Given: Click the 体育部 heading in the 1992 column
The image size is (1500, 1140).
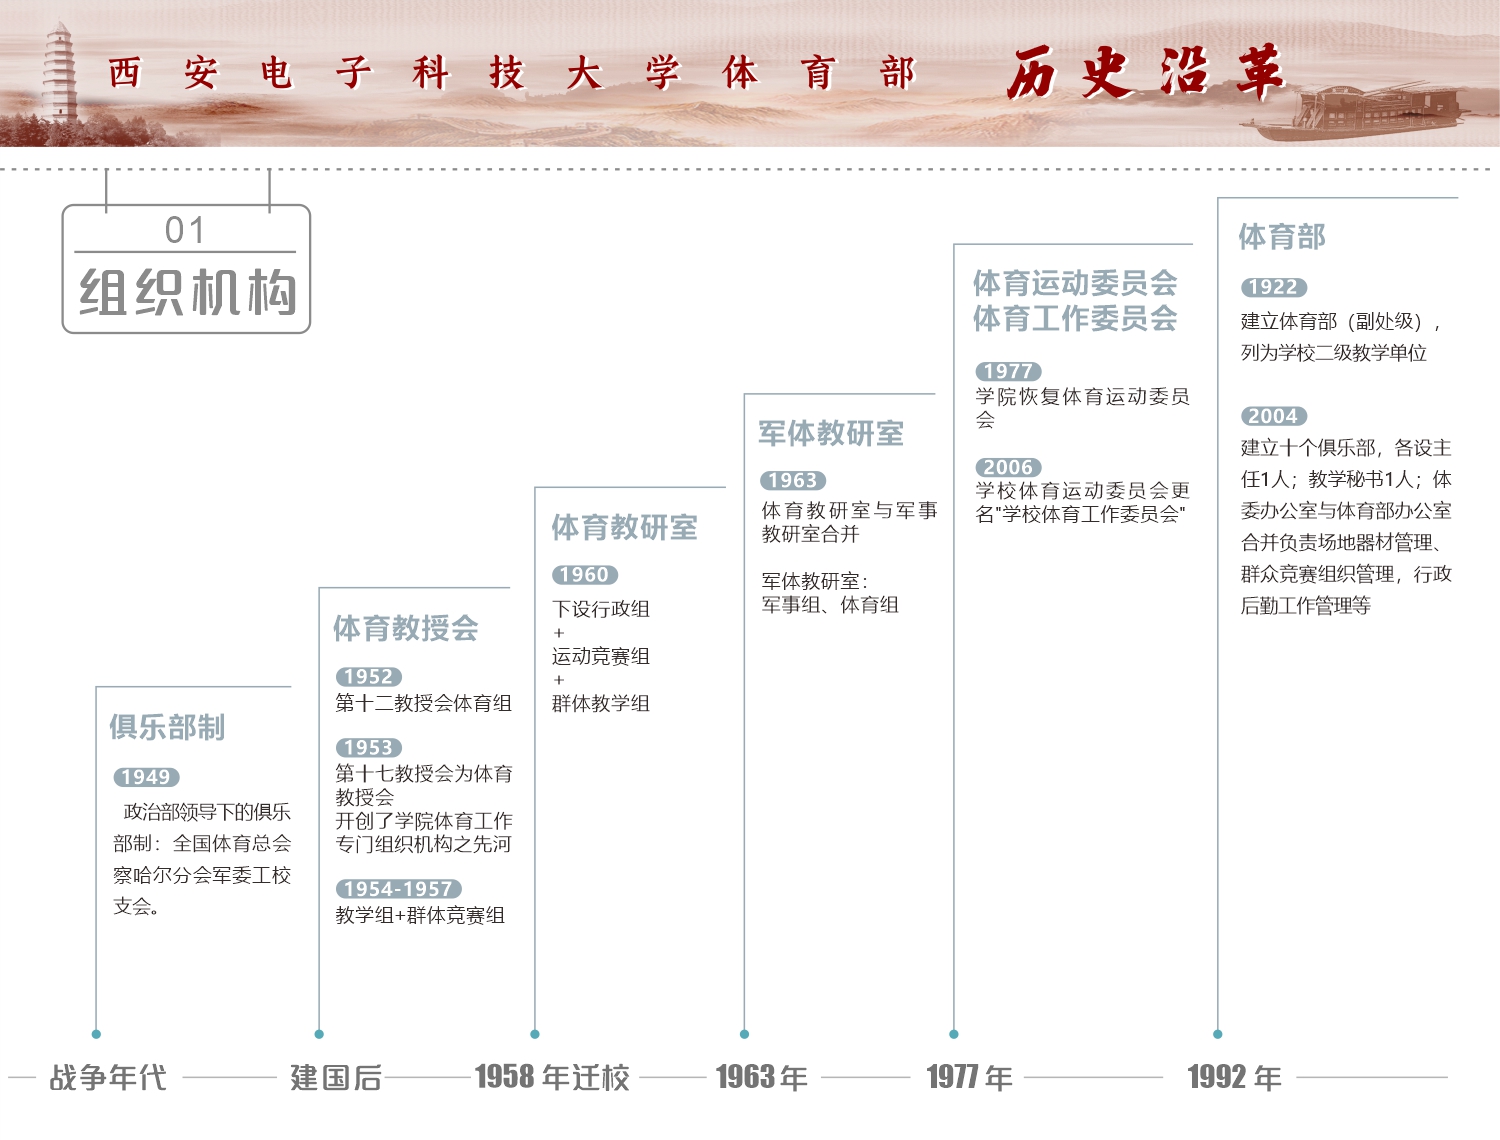Looking at the screenshot, I should 1282,237.
